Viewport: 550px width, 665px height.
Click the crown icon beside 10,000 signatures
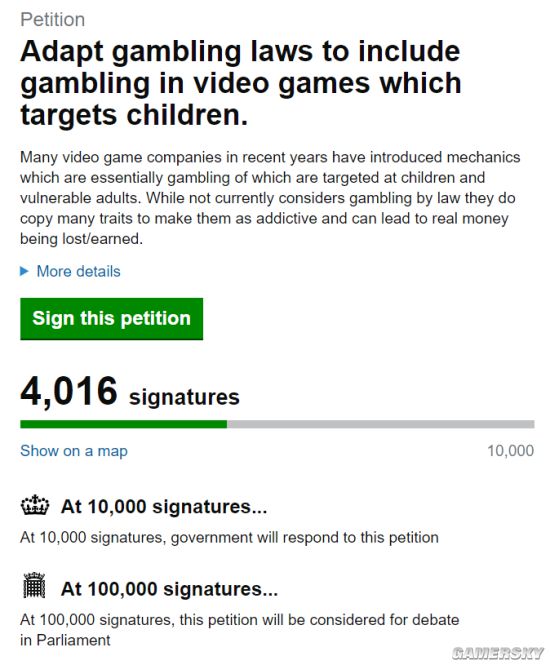35,505
